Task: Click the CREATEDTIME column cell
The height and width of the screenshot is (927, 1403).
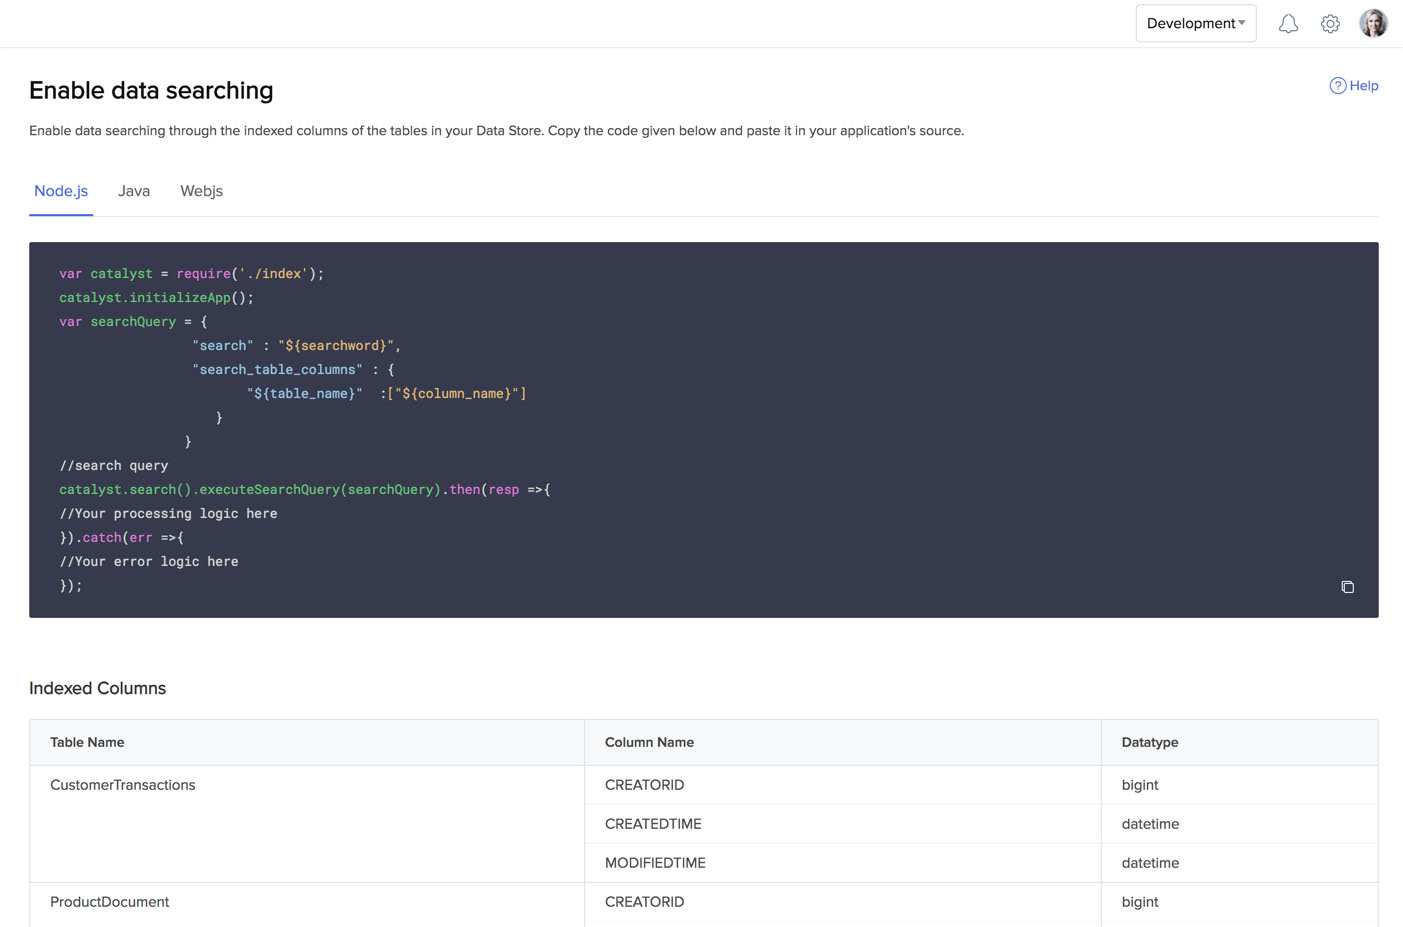Action: 653,824
